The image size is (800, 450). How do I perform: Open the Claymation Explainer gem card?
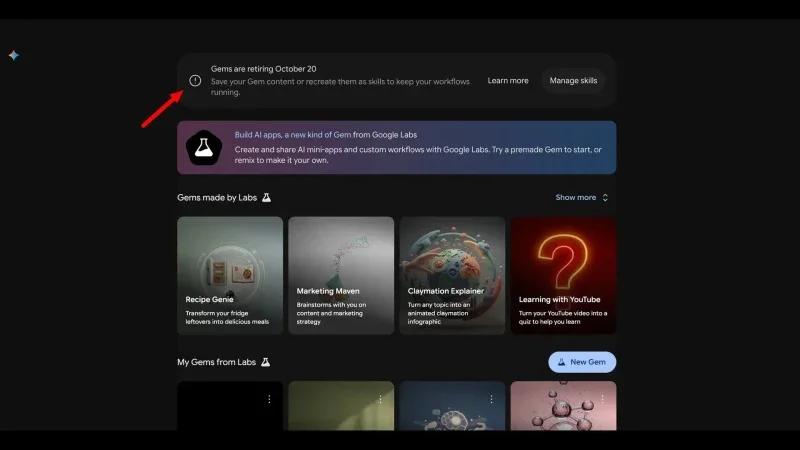click(x=452, y=276)
